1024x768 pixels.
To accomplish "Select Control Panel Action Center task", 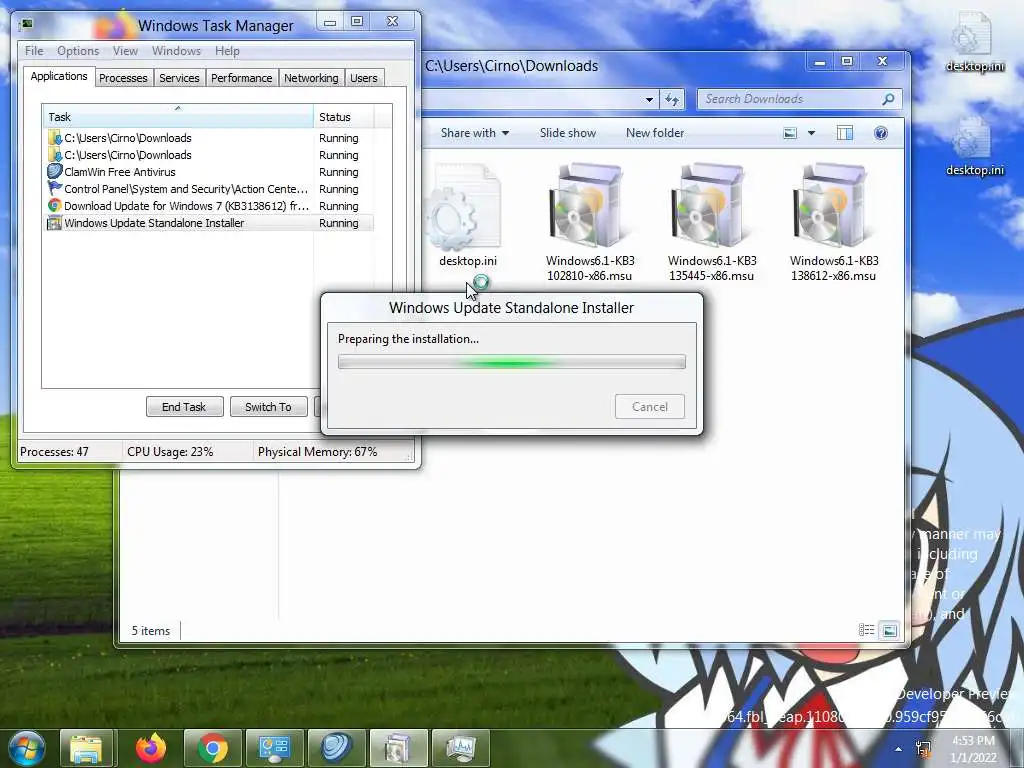I will pyautogui.click(x=209, y=189).
